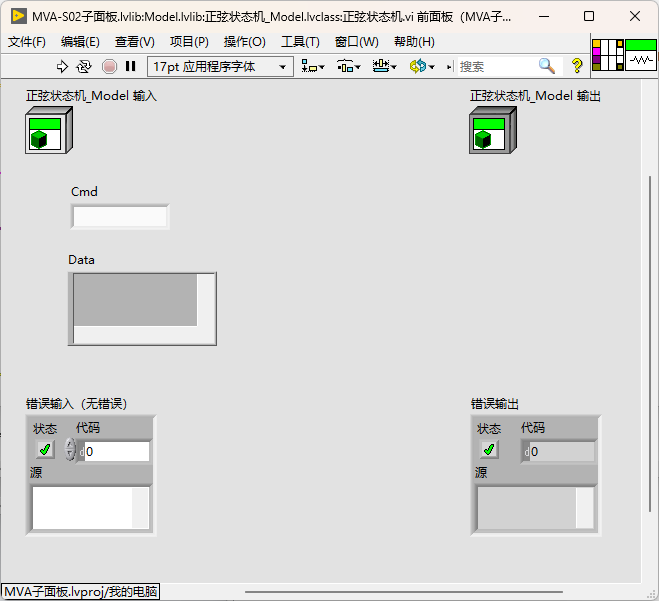Click the search magnifier icon
Screen dimensions: 659x601
click(546, 66)
